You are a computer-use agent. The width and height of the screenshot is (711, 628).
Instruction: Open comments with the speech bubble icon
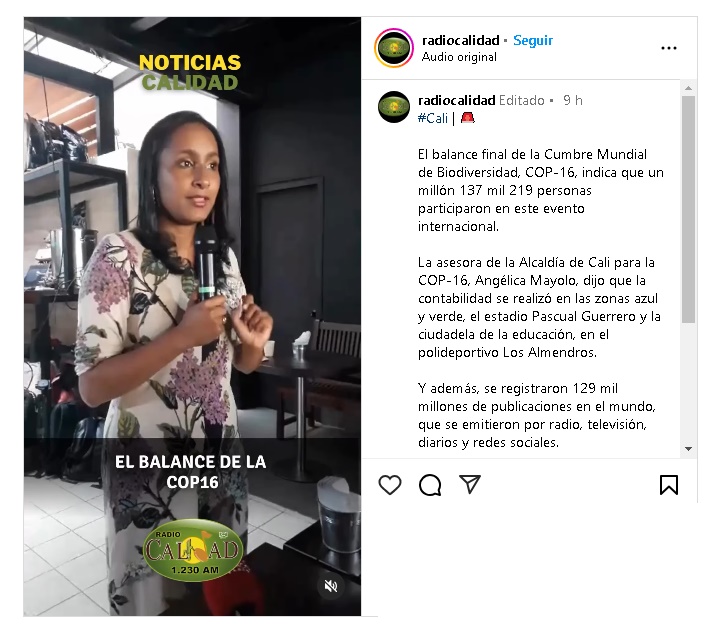430,485
